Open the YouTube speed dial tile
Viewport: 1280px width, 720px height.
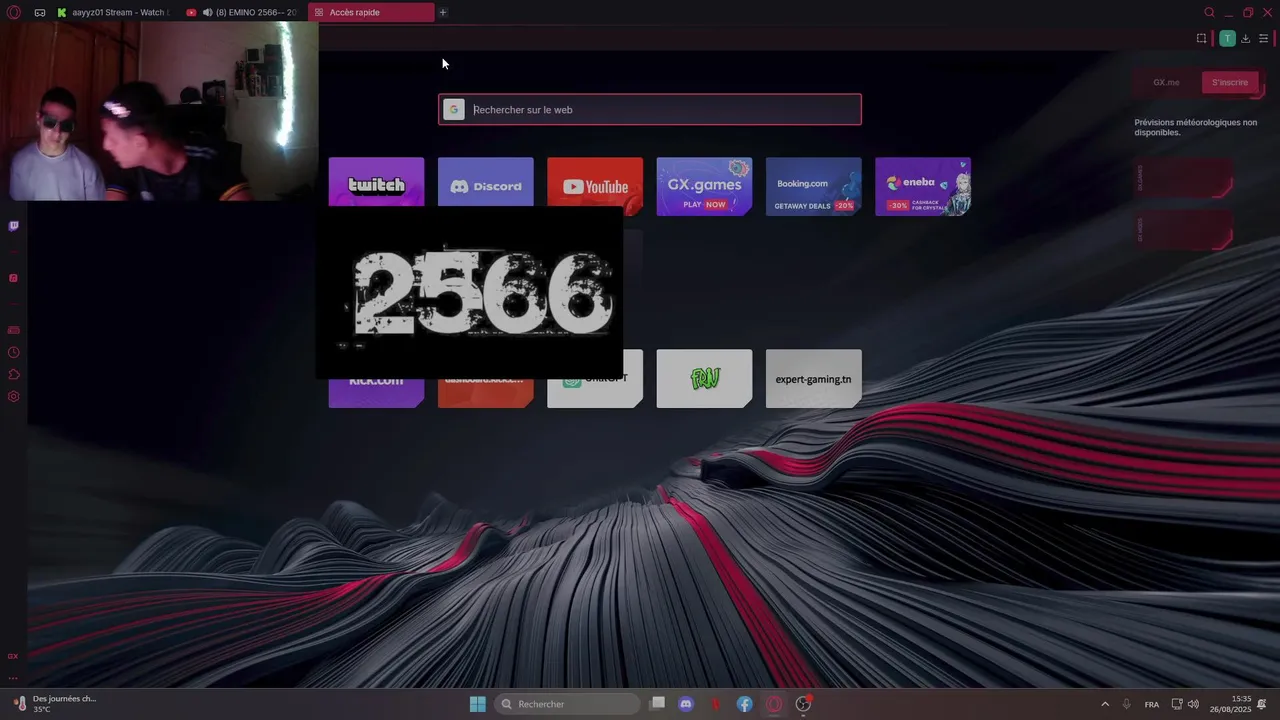tap(595, 186)
